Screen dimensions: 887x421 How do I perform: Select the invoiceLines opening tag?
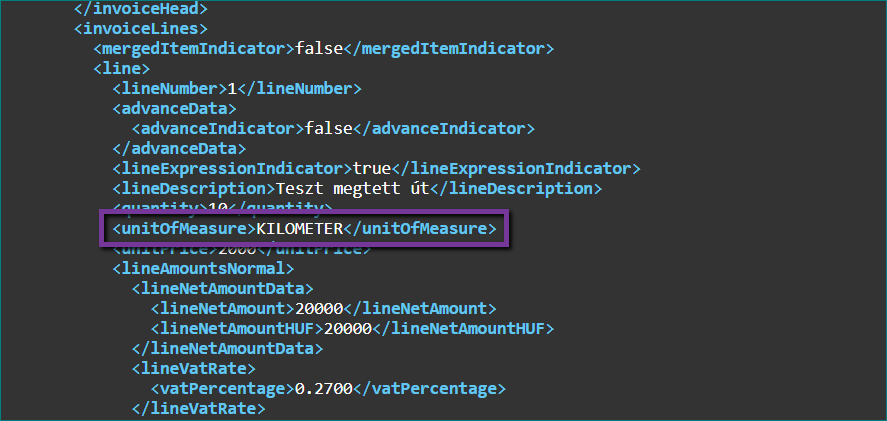point(141,28)
